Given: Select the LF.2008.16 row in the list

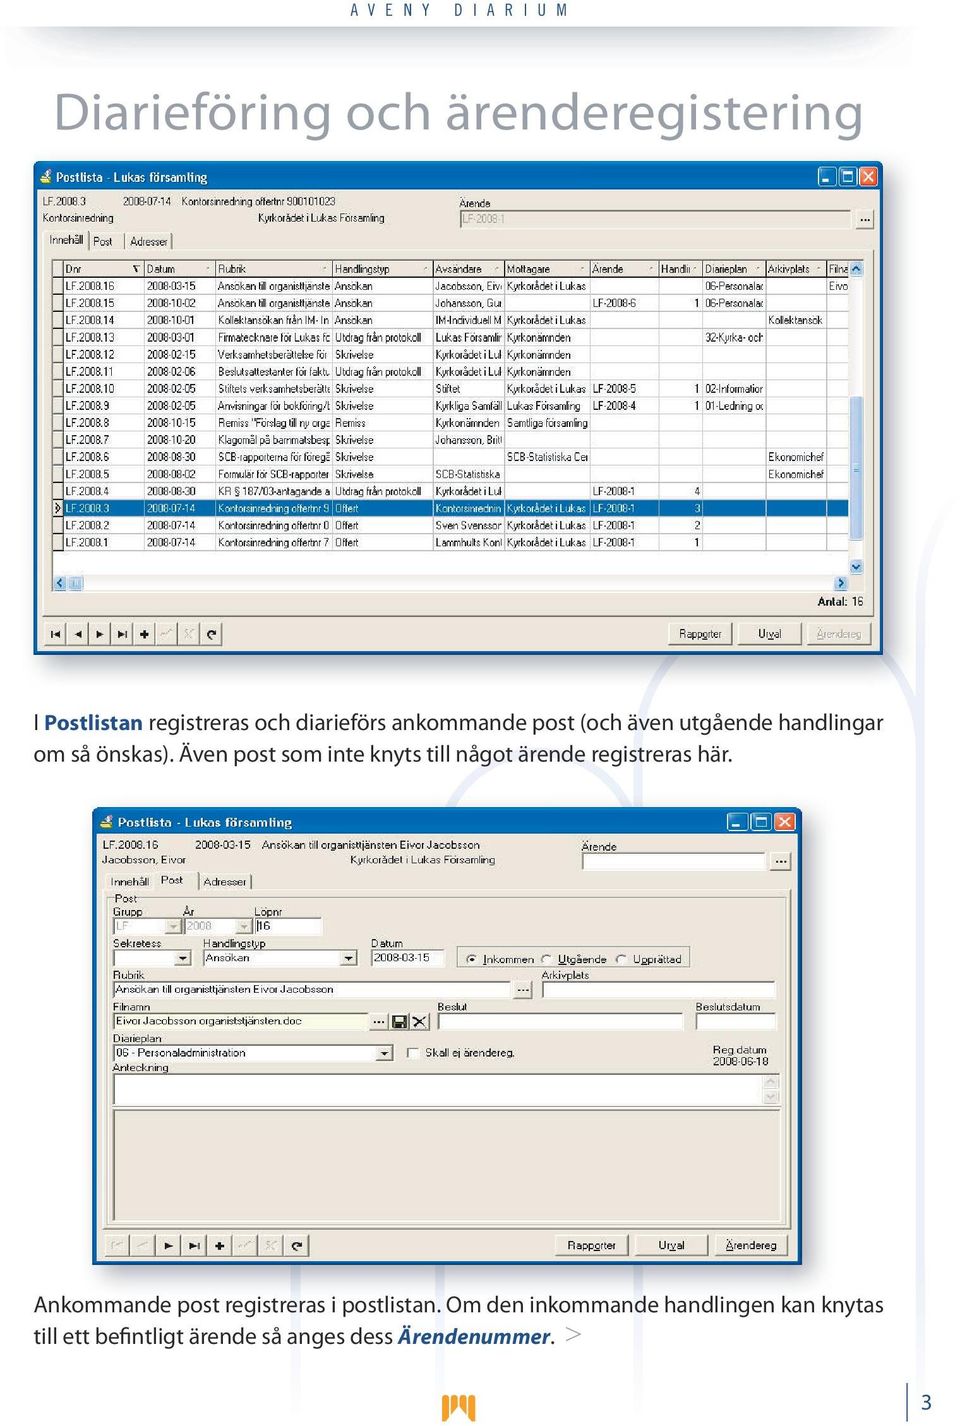Looking at the screenshot, I should click(456, 286).
